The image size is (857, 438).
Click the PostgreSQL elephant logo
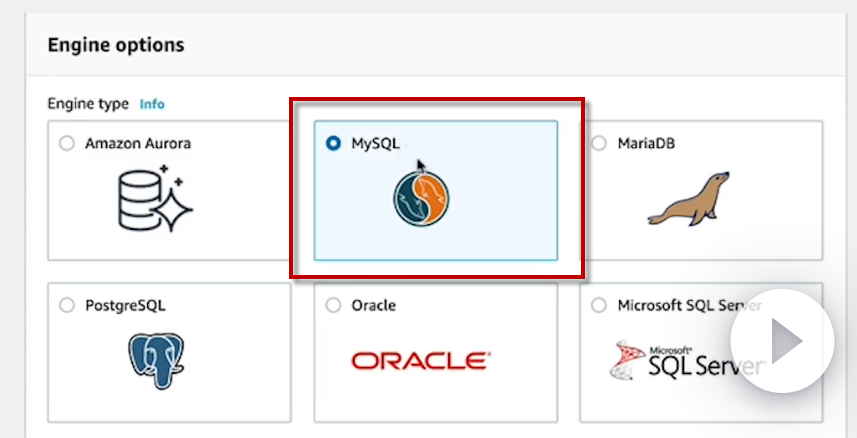click(x=156, y=361)
